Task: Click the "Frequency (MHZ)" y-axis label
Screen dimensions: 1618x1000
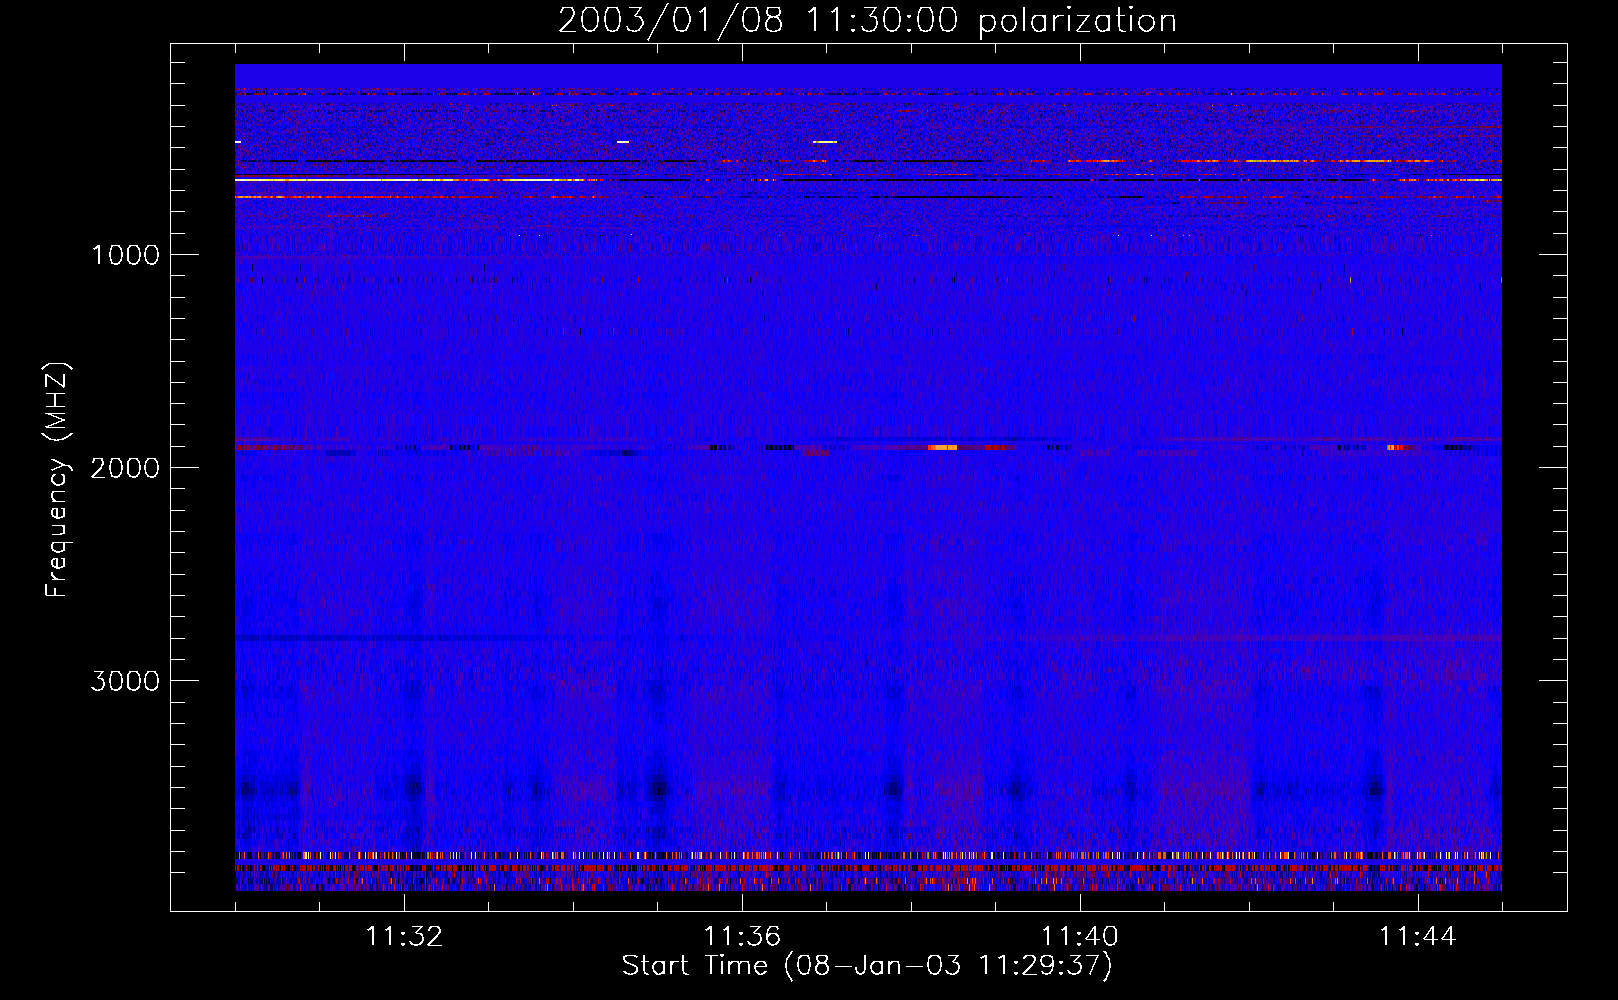Action: (57, 480)
